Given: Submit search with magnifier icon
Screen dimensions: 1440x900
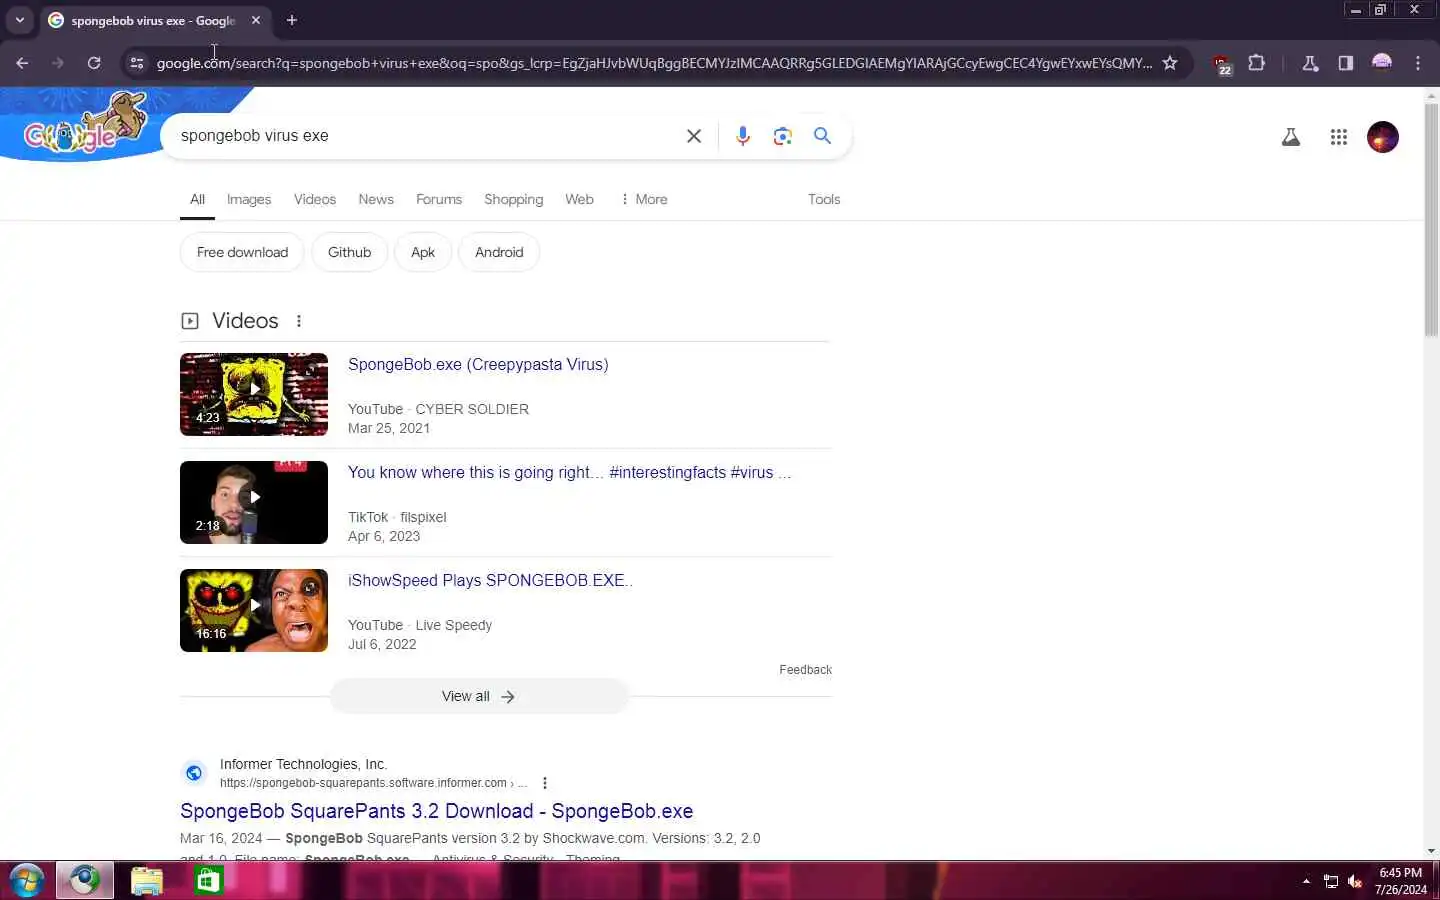Looking at the screenshot, I should 822,136.
